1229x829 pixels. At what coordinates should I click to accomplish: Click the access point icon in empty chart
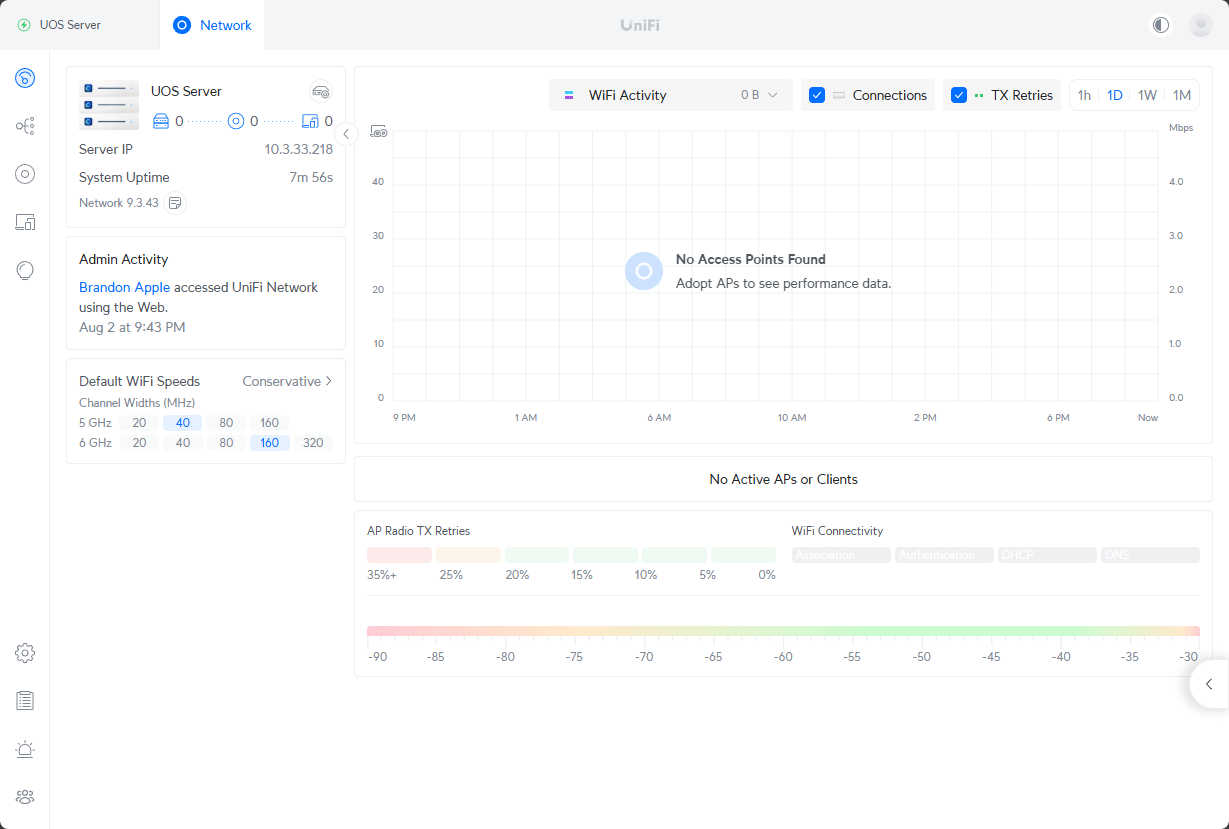point(644,271)
